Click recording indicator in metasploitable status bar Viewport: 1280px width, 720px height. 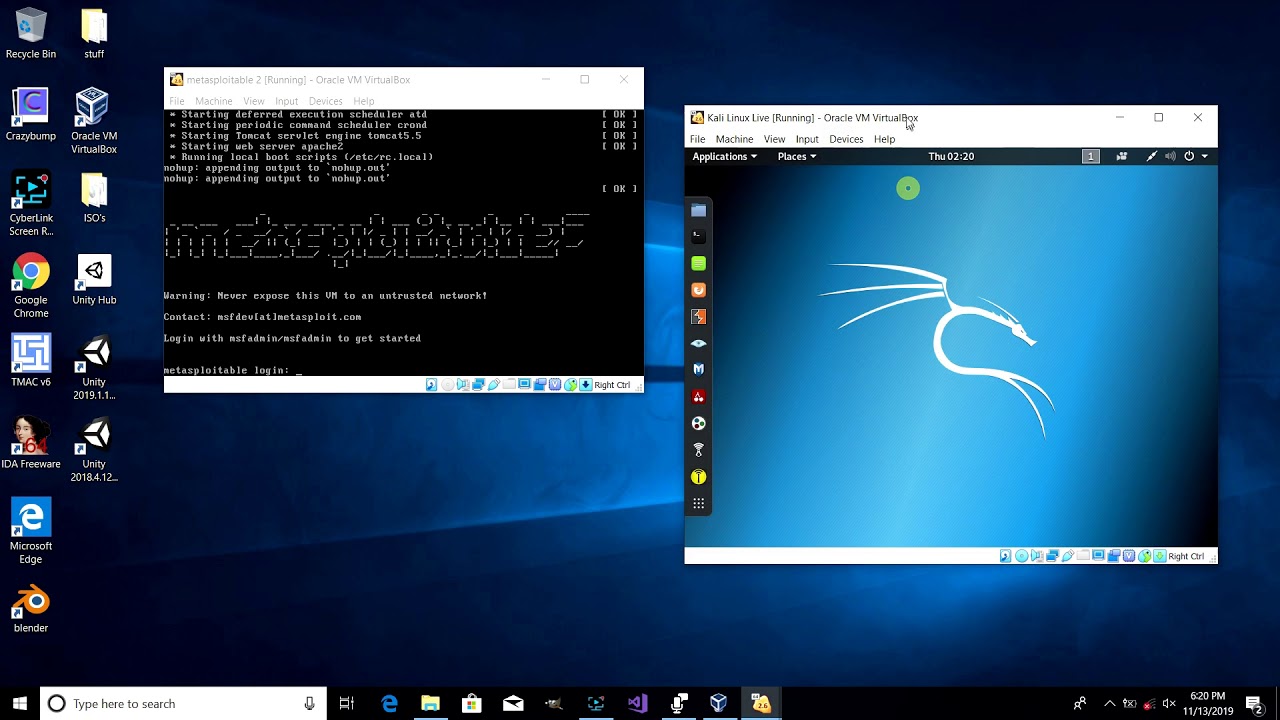click(540, 384)
